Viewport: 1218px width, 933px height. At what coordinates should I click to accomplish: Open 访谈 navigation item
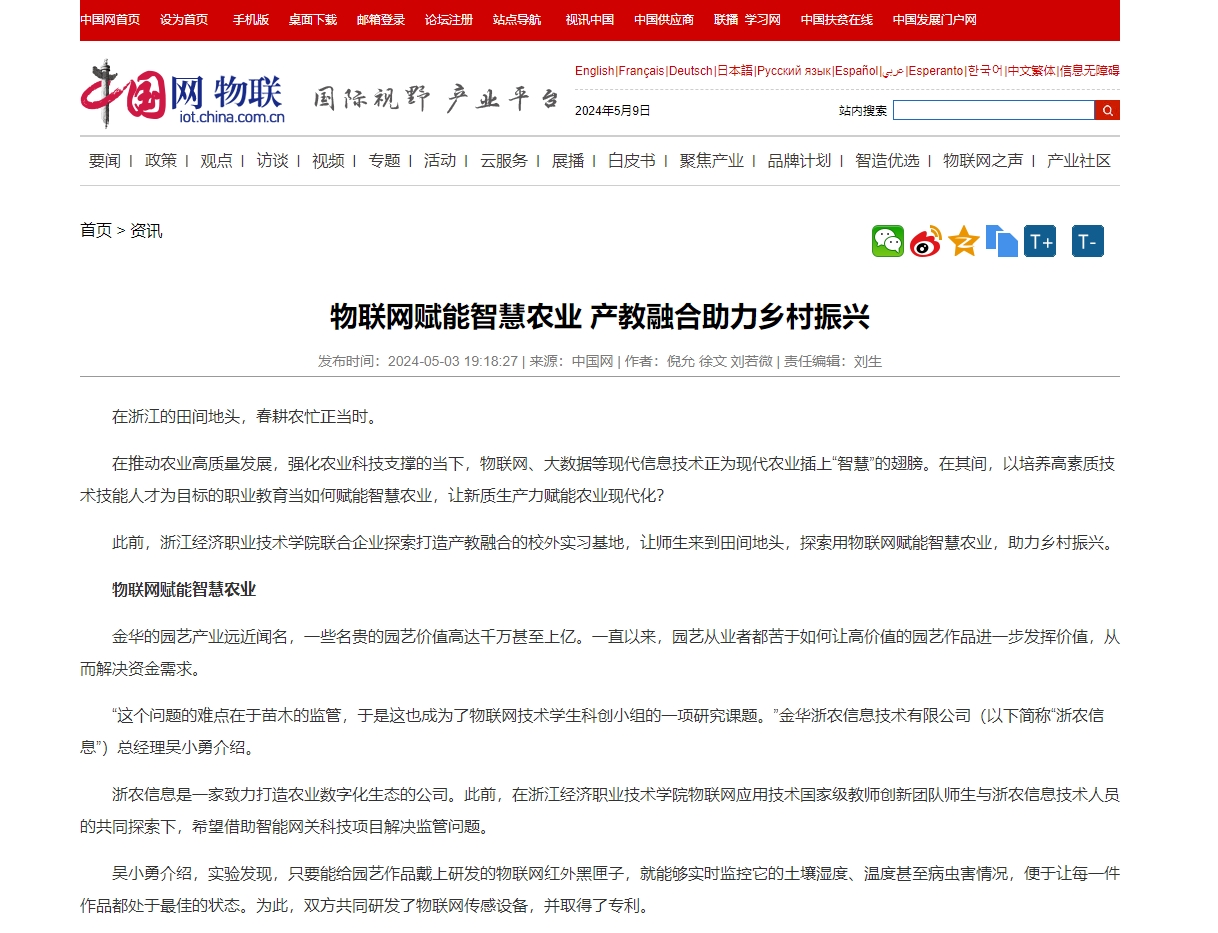(x=272, y=161)
